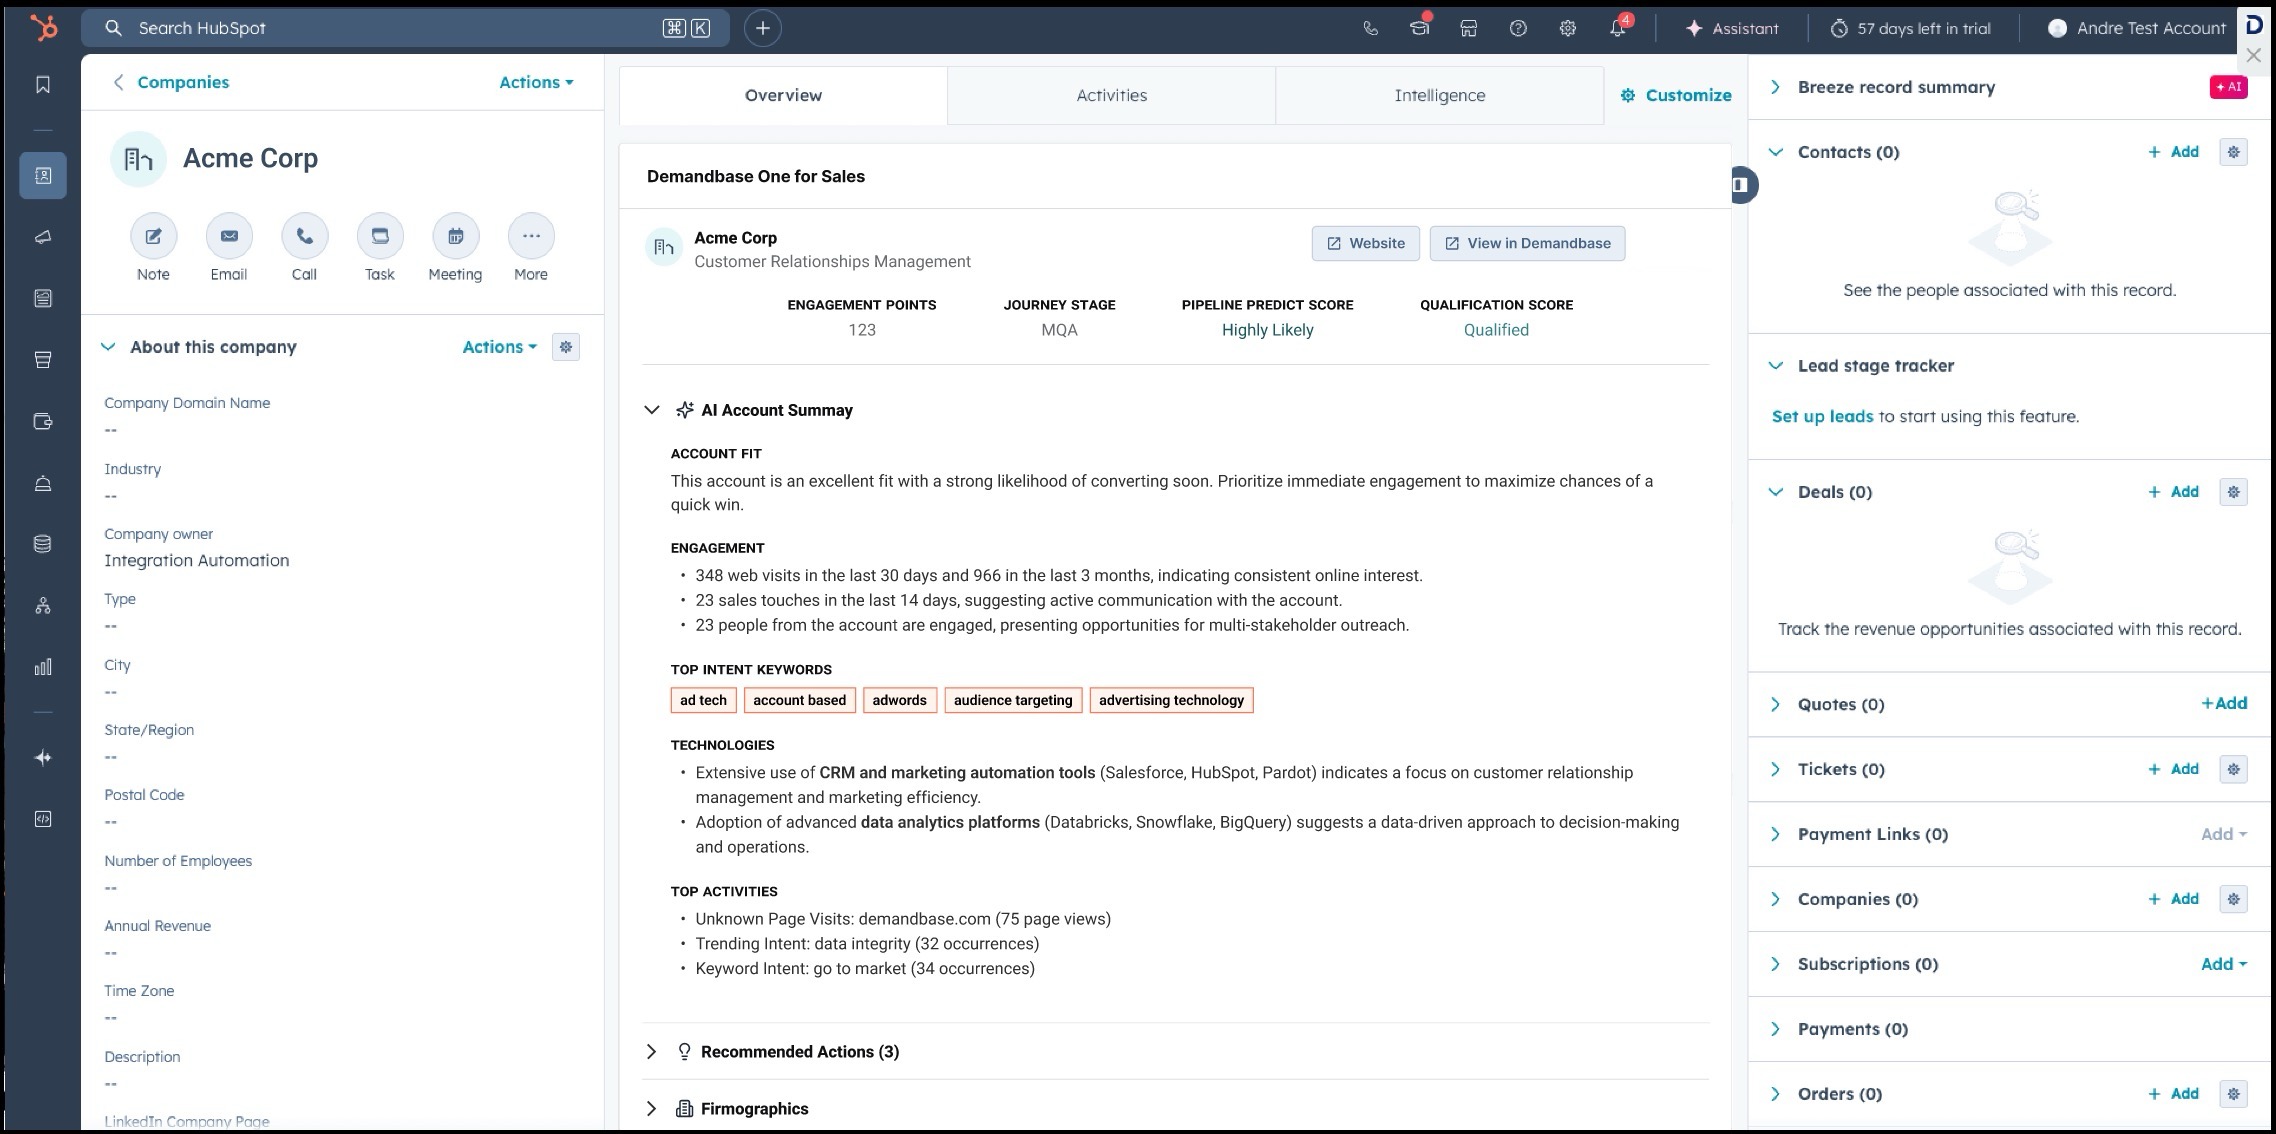Expand Recommended Actions (3)
The height and width of the screenshot is (1134, 2276).
[x=652, y=1052]
